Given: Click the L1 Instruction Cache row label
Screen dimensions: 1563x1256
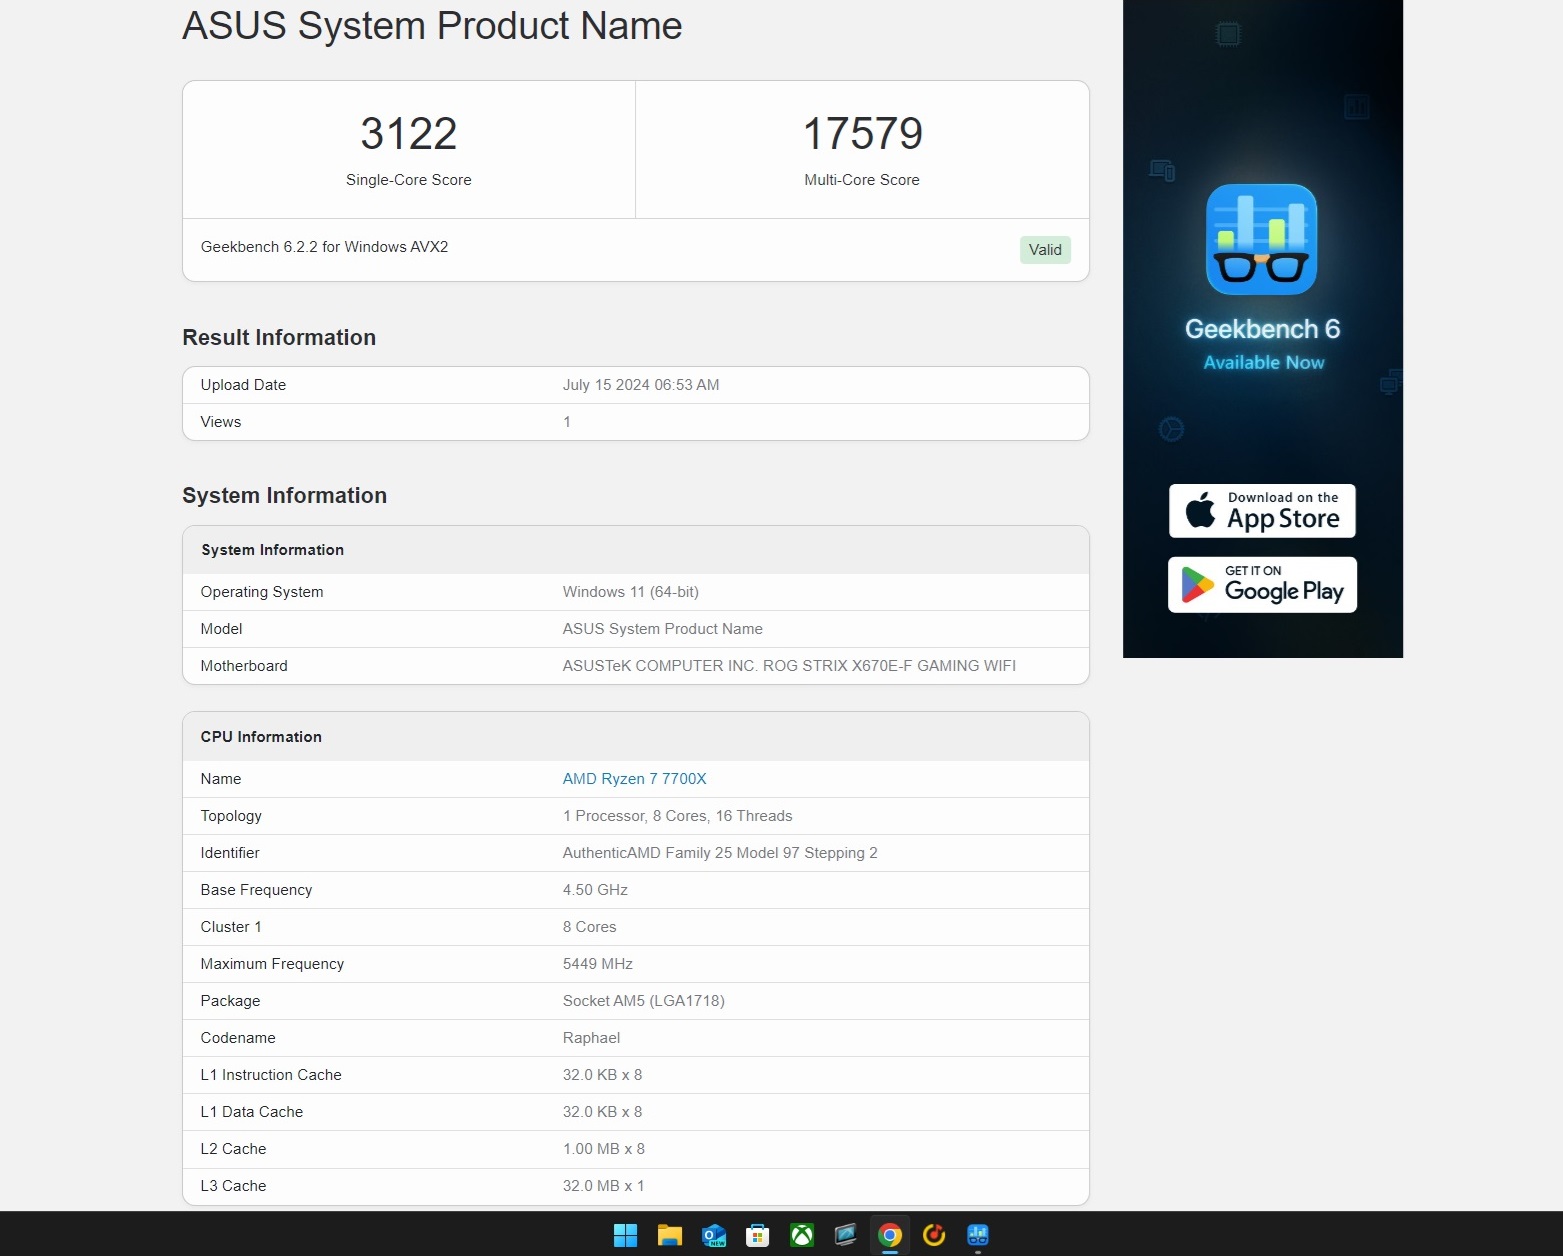Looking at the screenshot, I should pos(271,1075).
